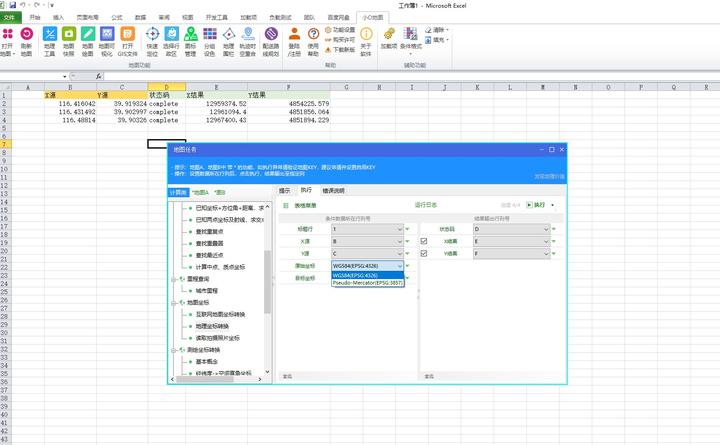
Task: Open 条件格式 conditional formatting
Action: (x=411, y=39)
